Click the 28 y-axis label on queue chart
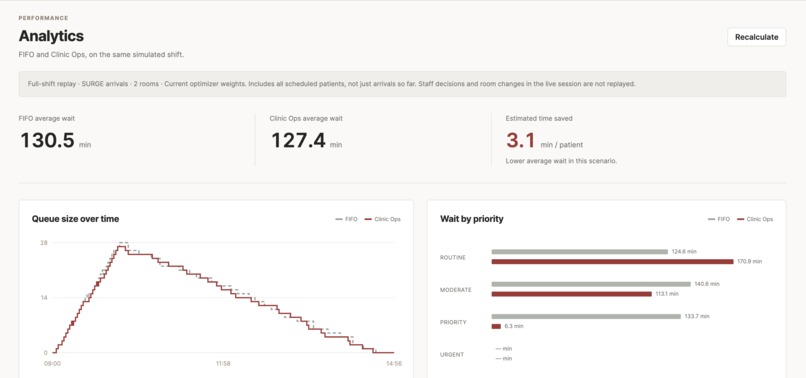This screenshot has height=378, width=806. coord(45,242)
